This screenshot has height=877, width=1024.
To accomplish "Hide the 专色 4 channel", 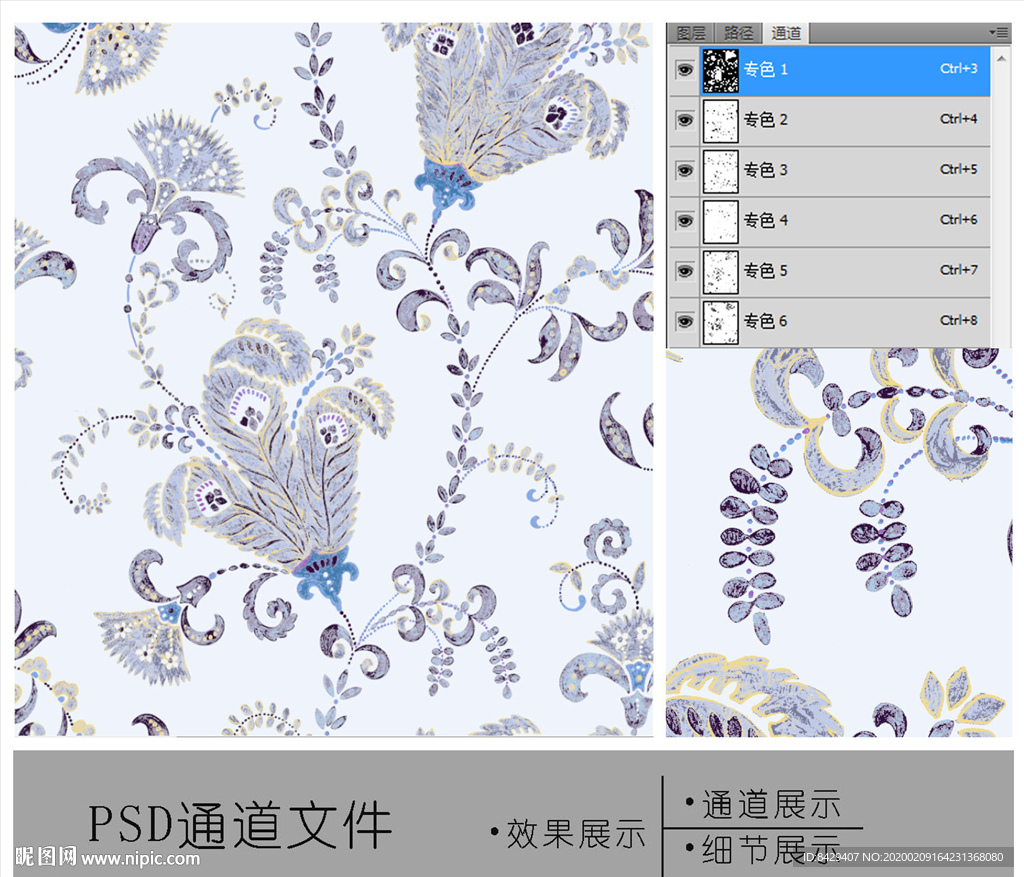I will tap(684, 221).
